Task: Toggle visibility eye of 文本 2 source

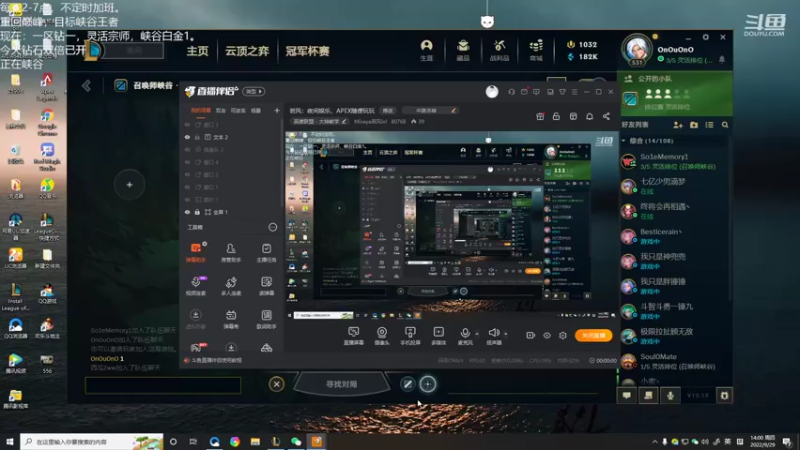Action: [187, 137]
